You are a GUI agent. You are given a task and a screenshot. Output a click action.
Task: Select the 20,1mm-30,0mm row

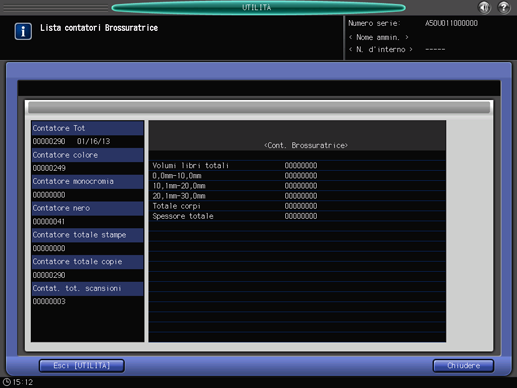click(297, 196)
